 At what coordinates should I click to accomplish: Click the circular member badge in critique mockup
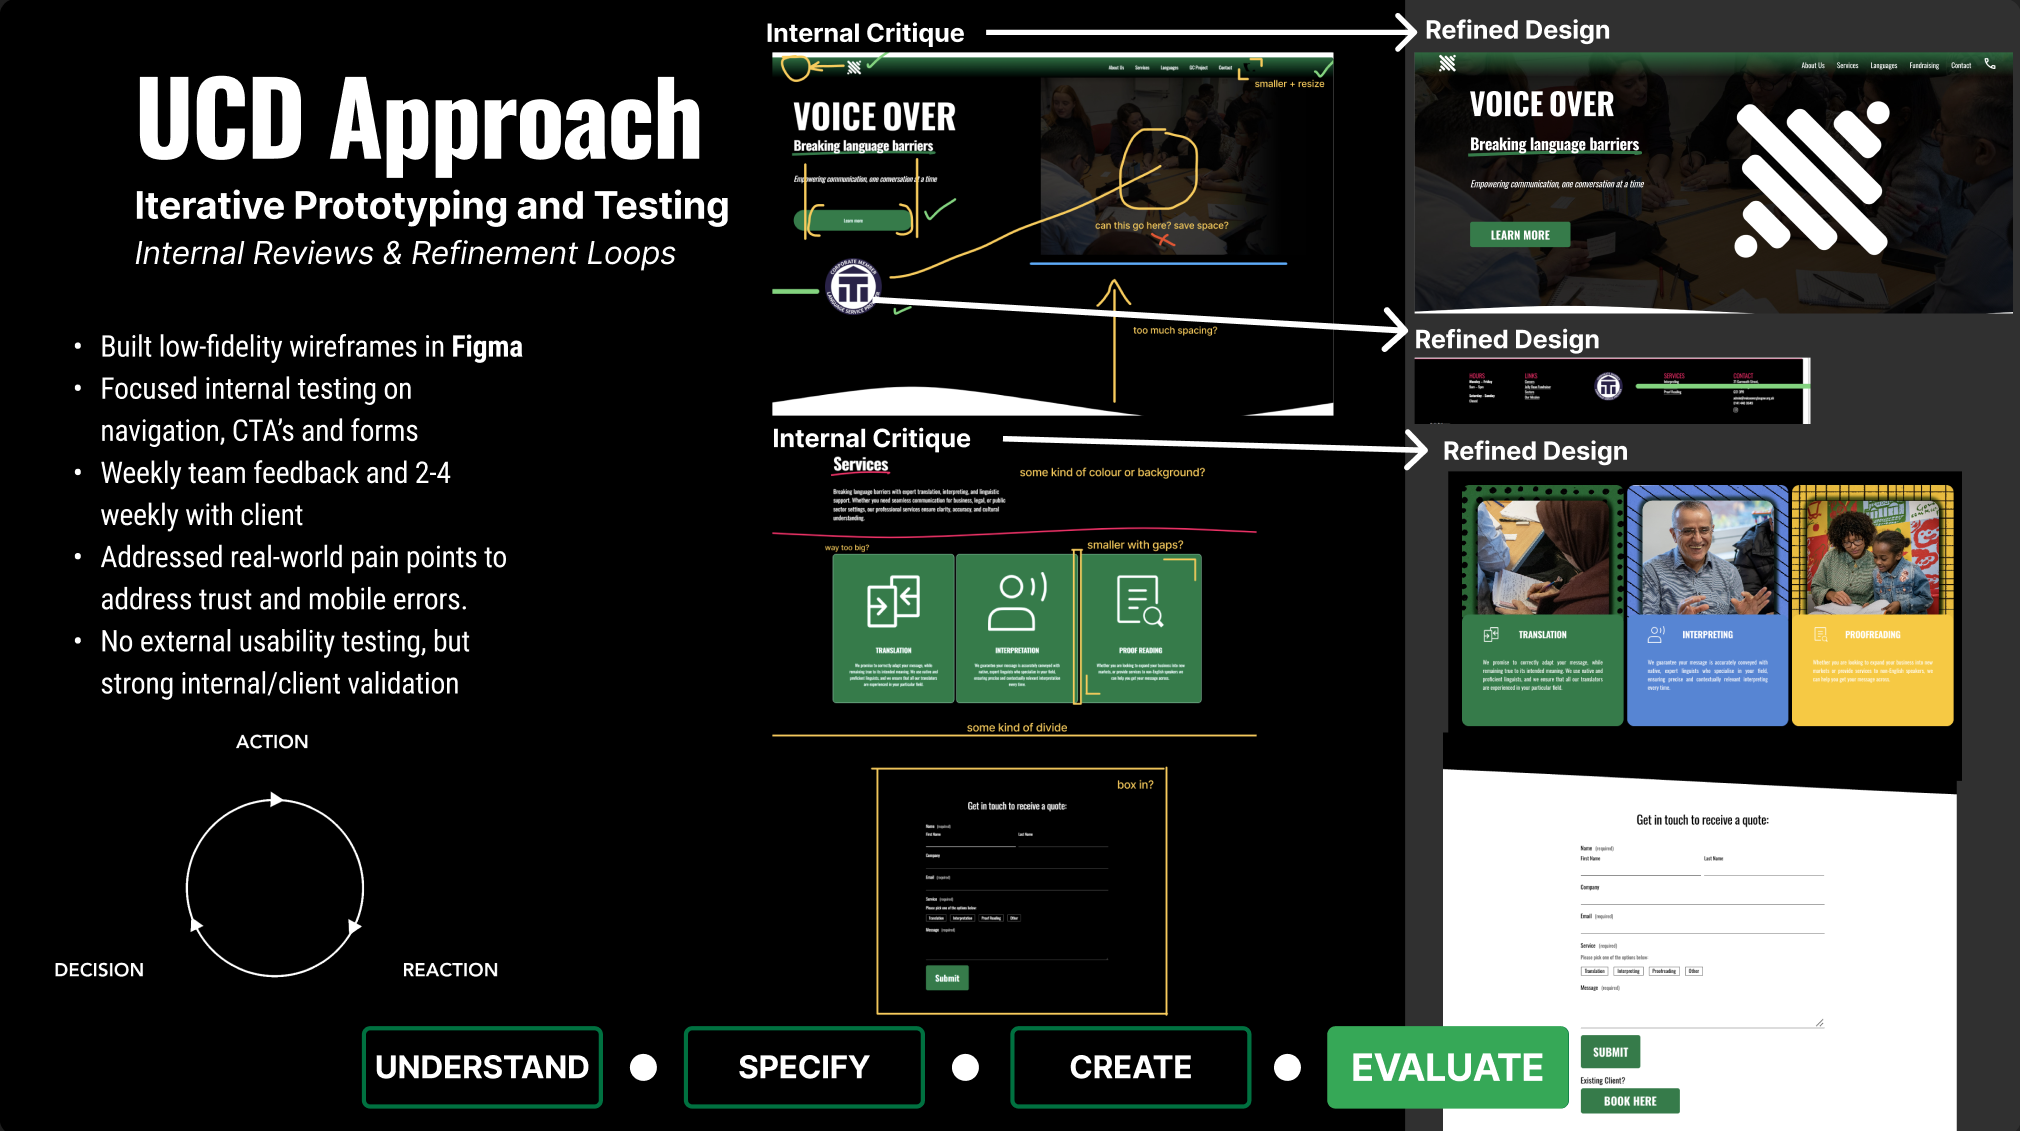853,288
